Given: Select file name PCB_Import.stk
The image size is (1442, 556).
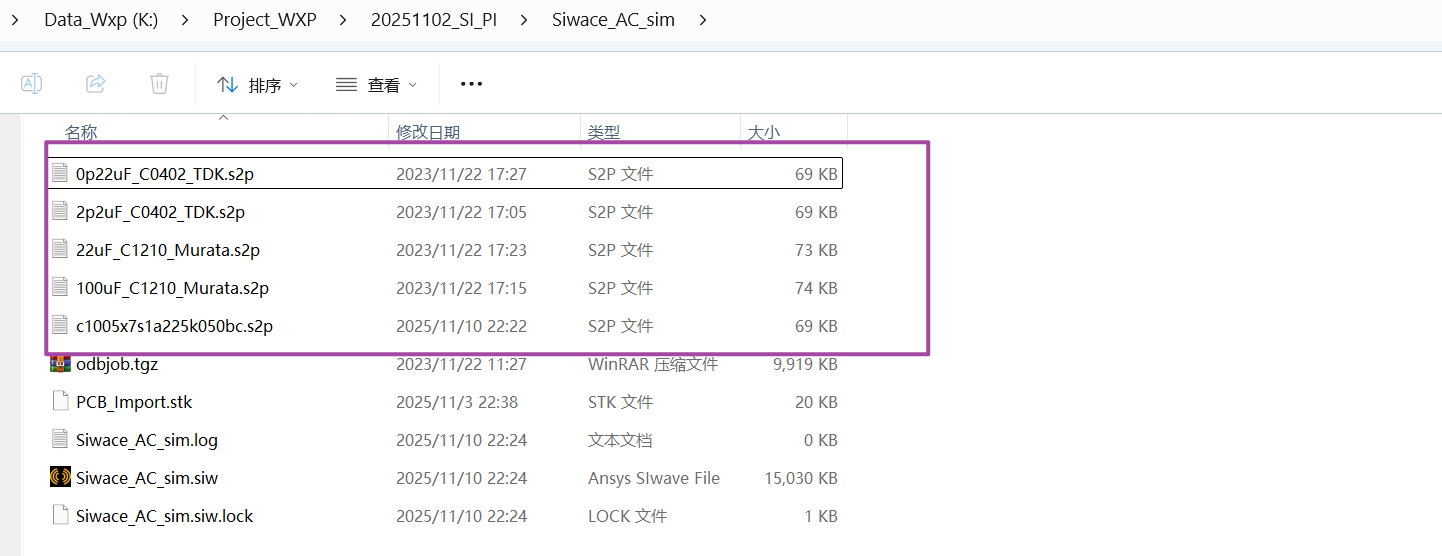Looking at the screenshot, I should (x=134, y=402).
